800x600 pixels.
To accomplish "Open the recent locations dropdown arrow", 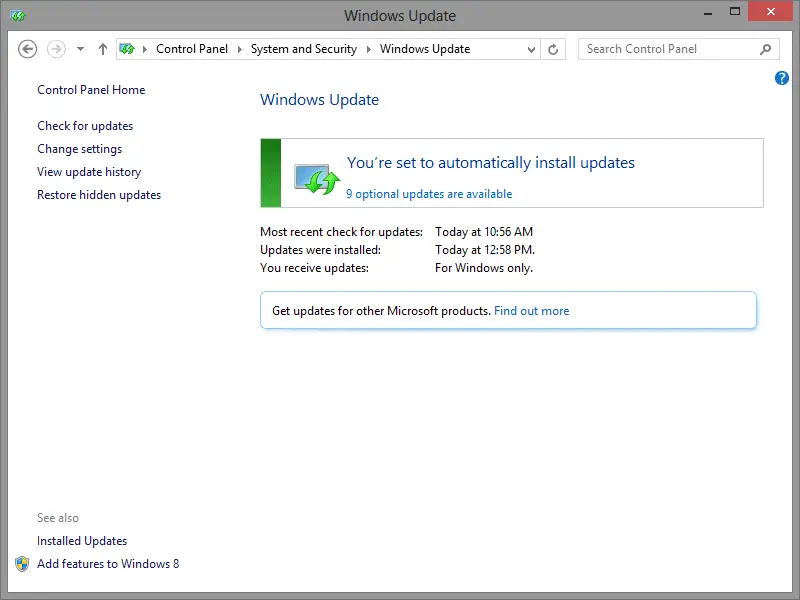I will 80,49.
